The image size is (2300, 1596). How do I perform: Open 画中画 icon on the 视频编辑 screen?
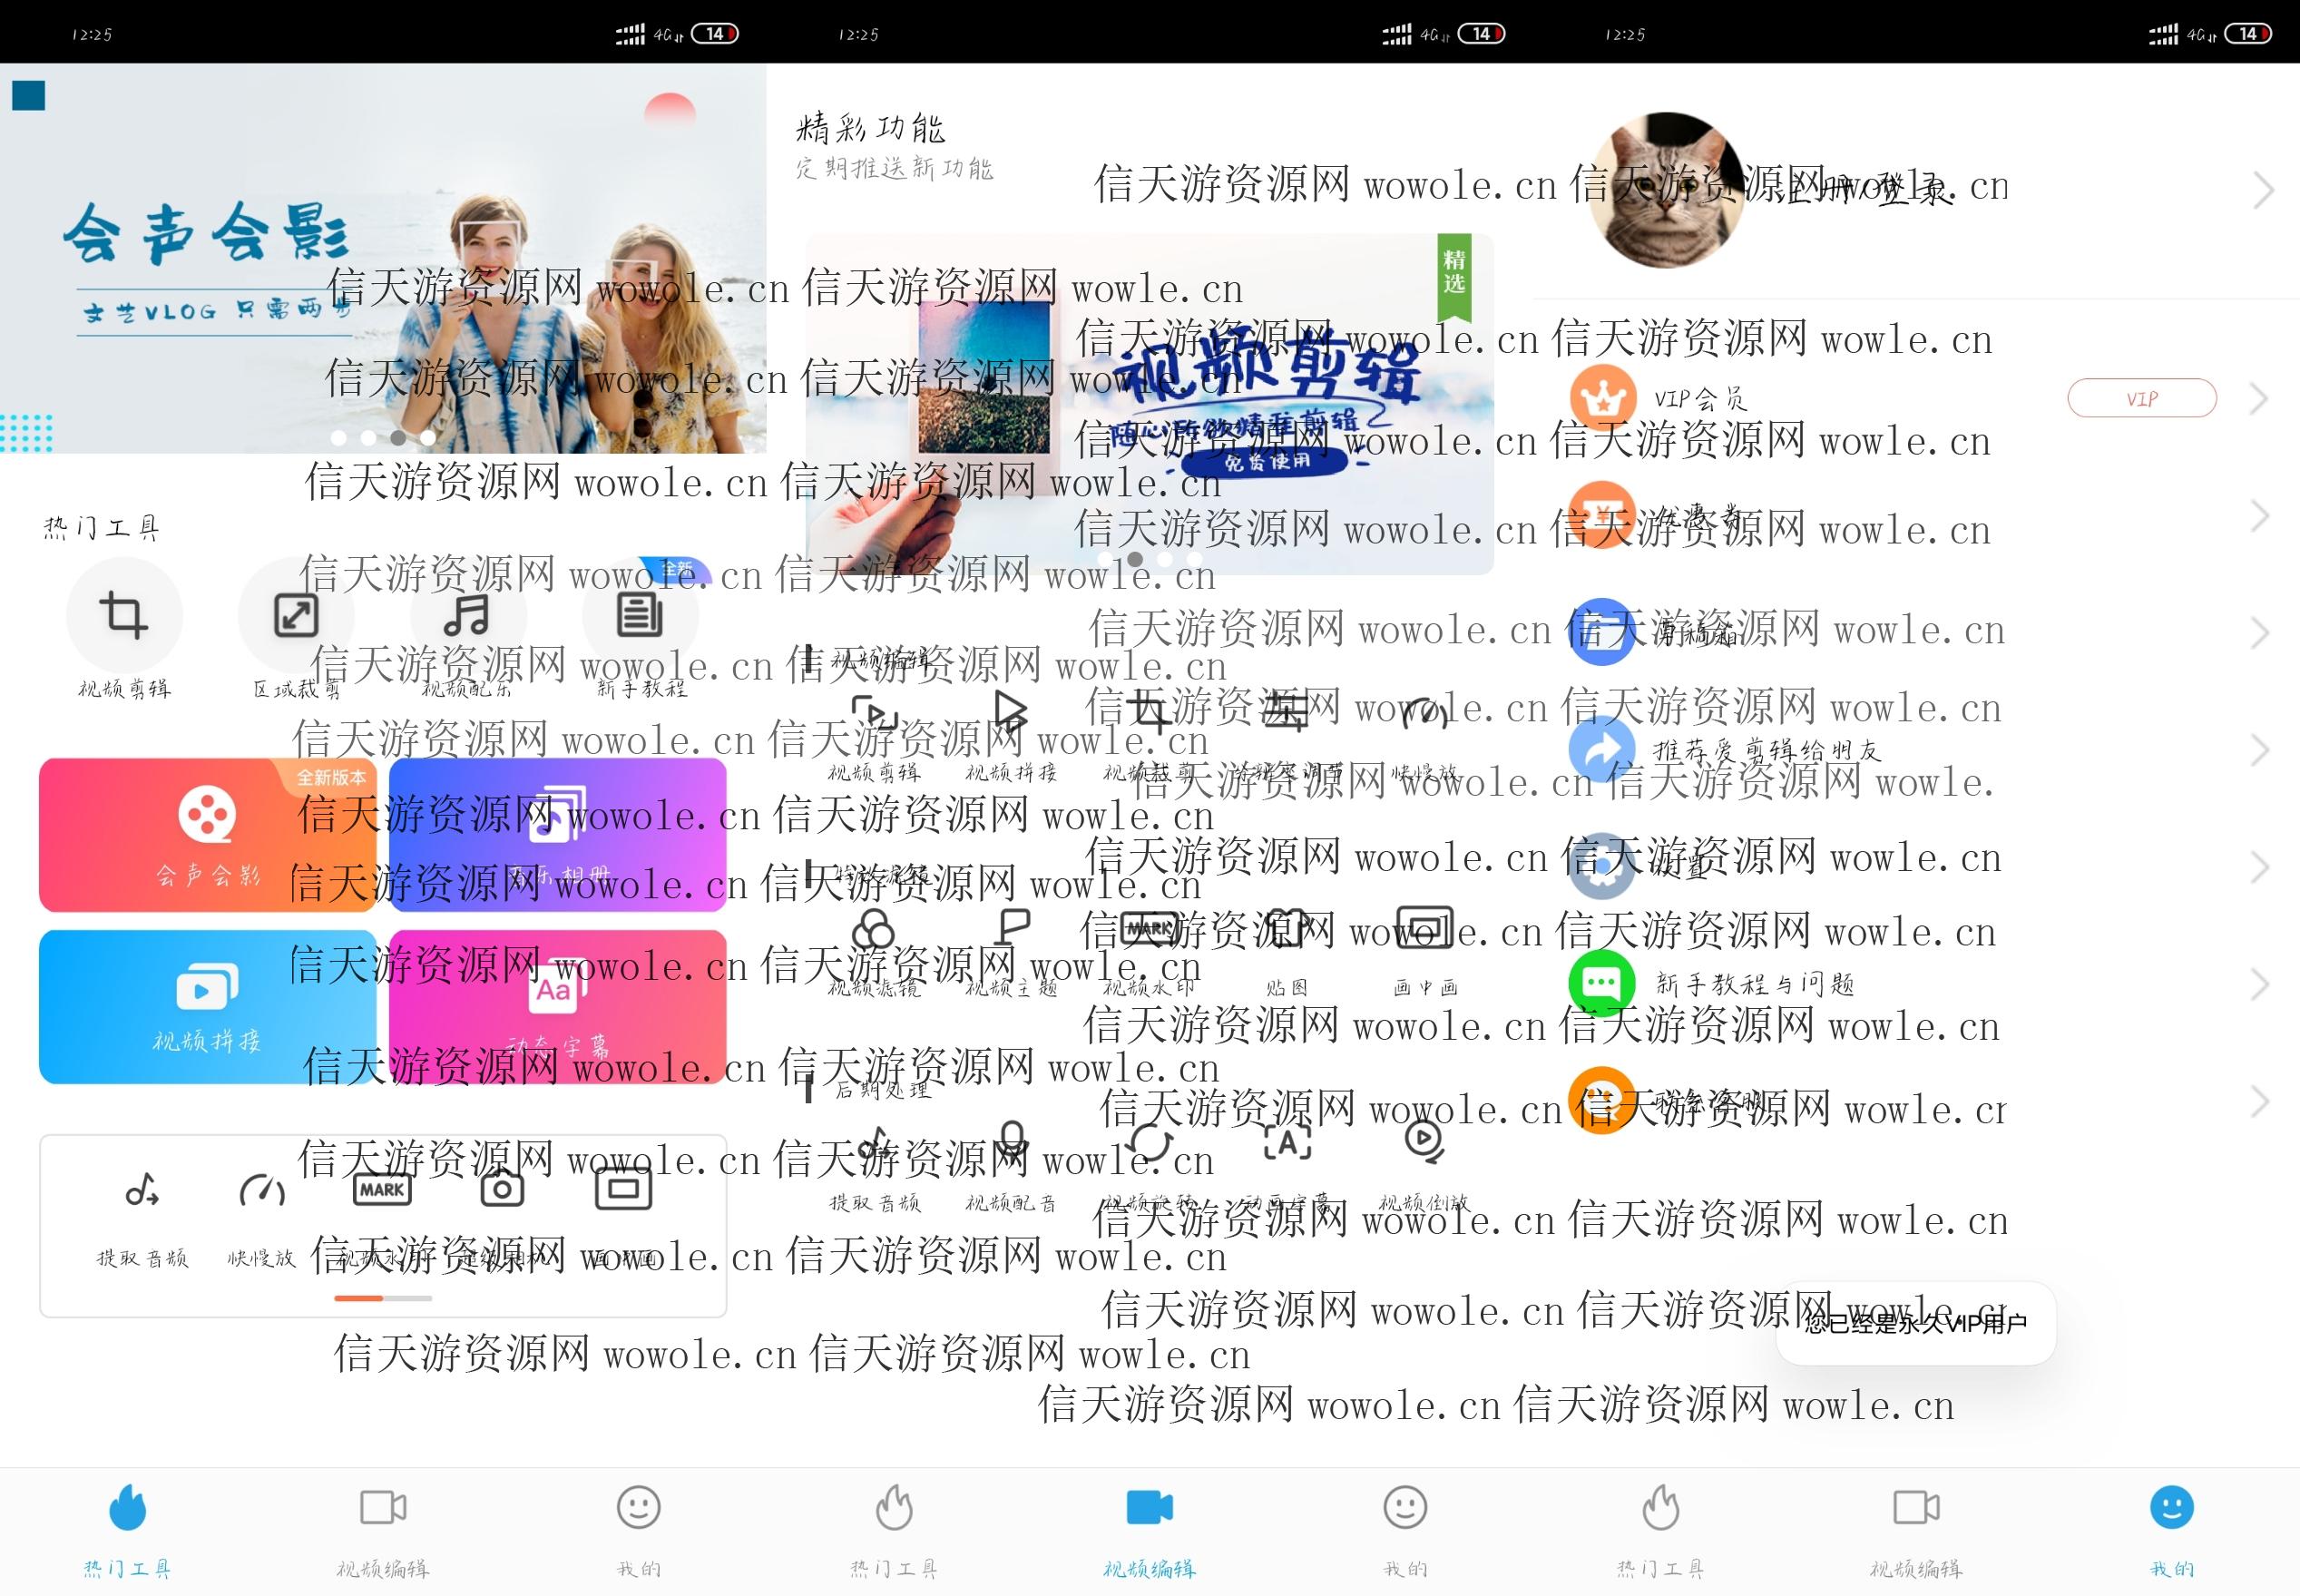coord(1424,928)
